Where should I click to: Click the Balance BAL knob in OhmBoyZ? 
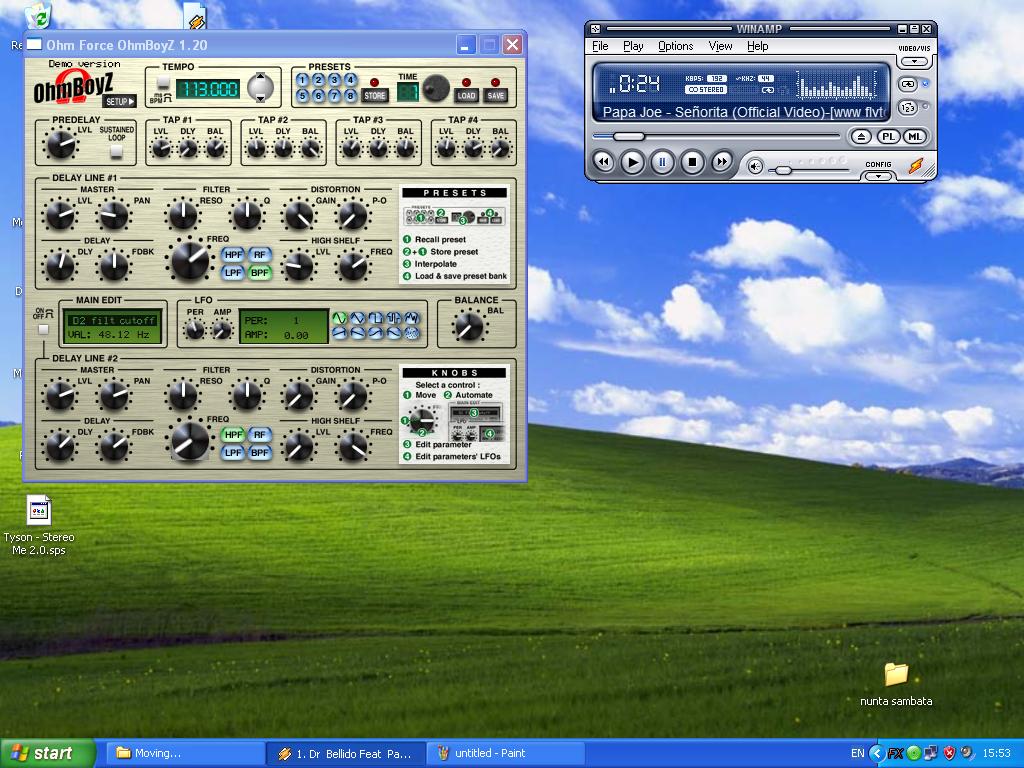coord(469,326)
